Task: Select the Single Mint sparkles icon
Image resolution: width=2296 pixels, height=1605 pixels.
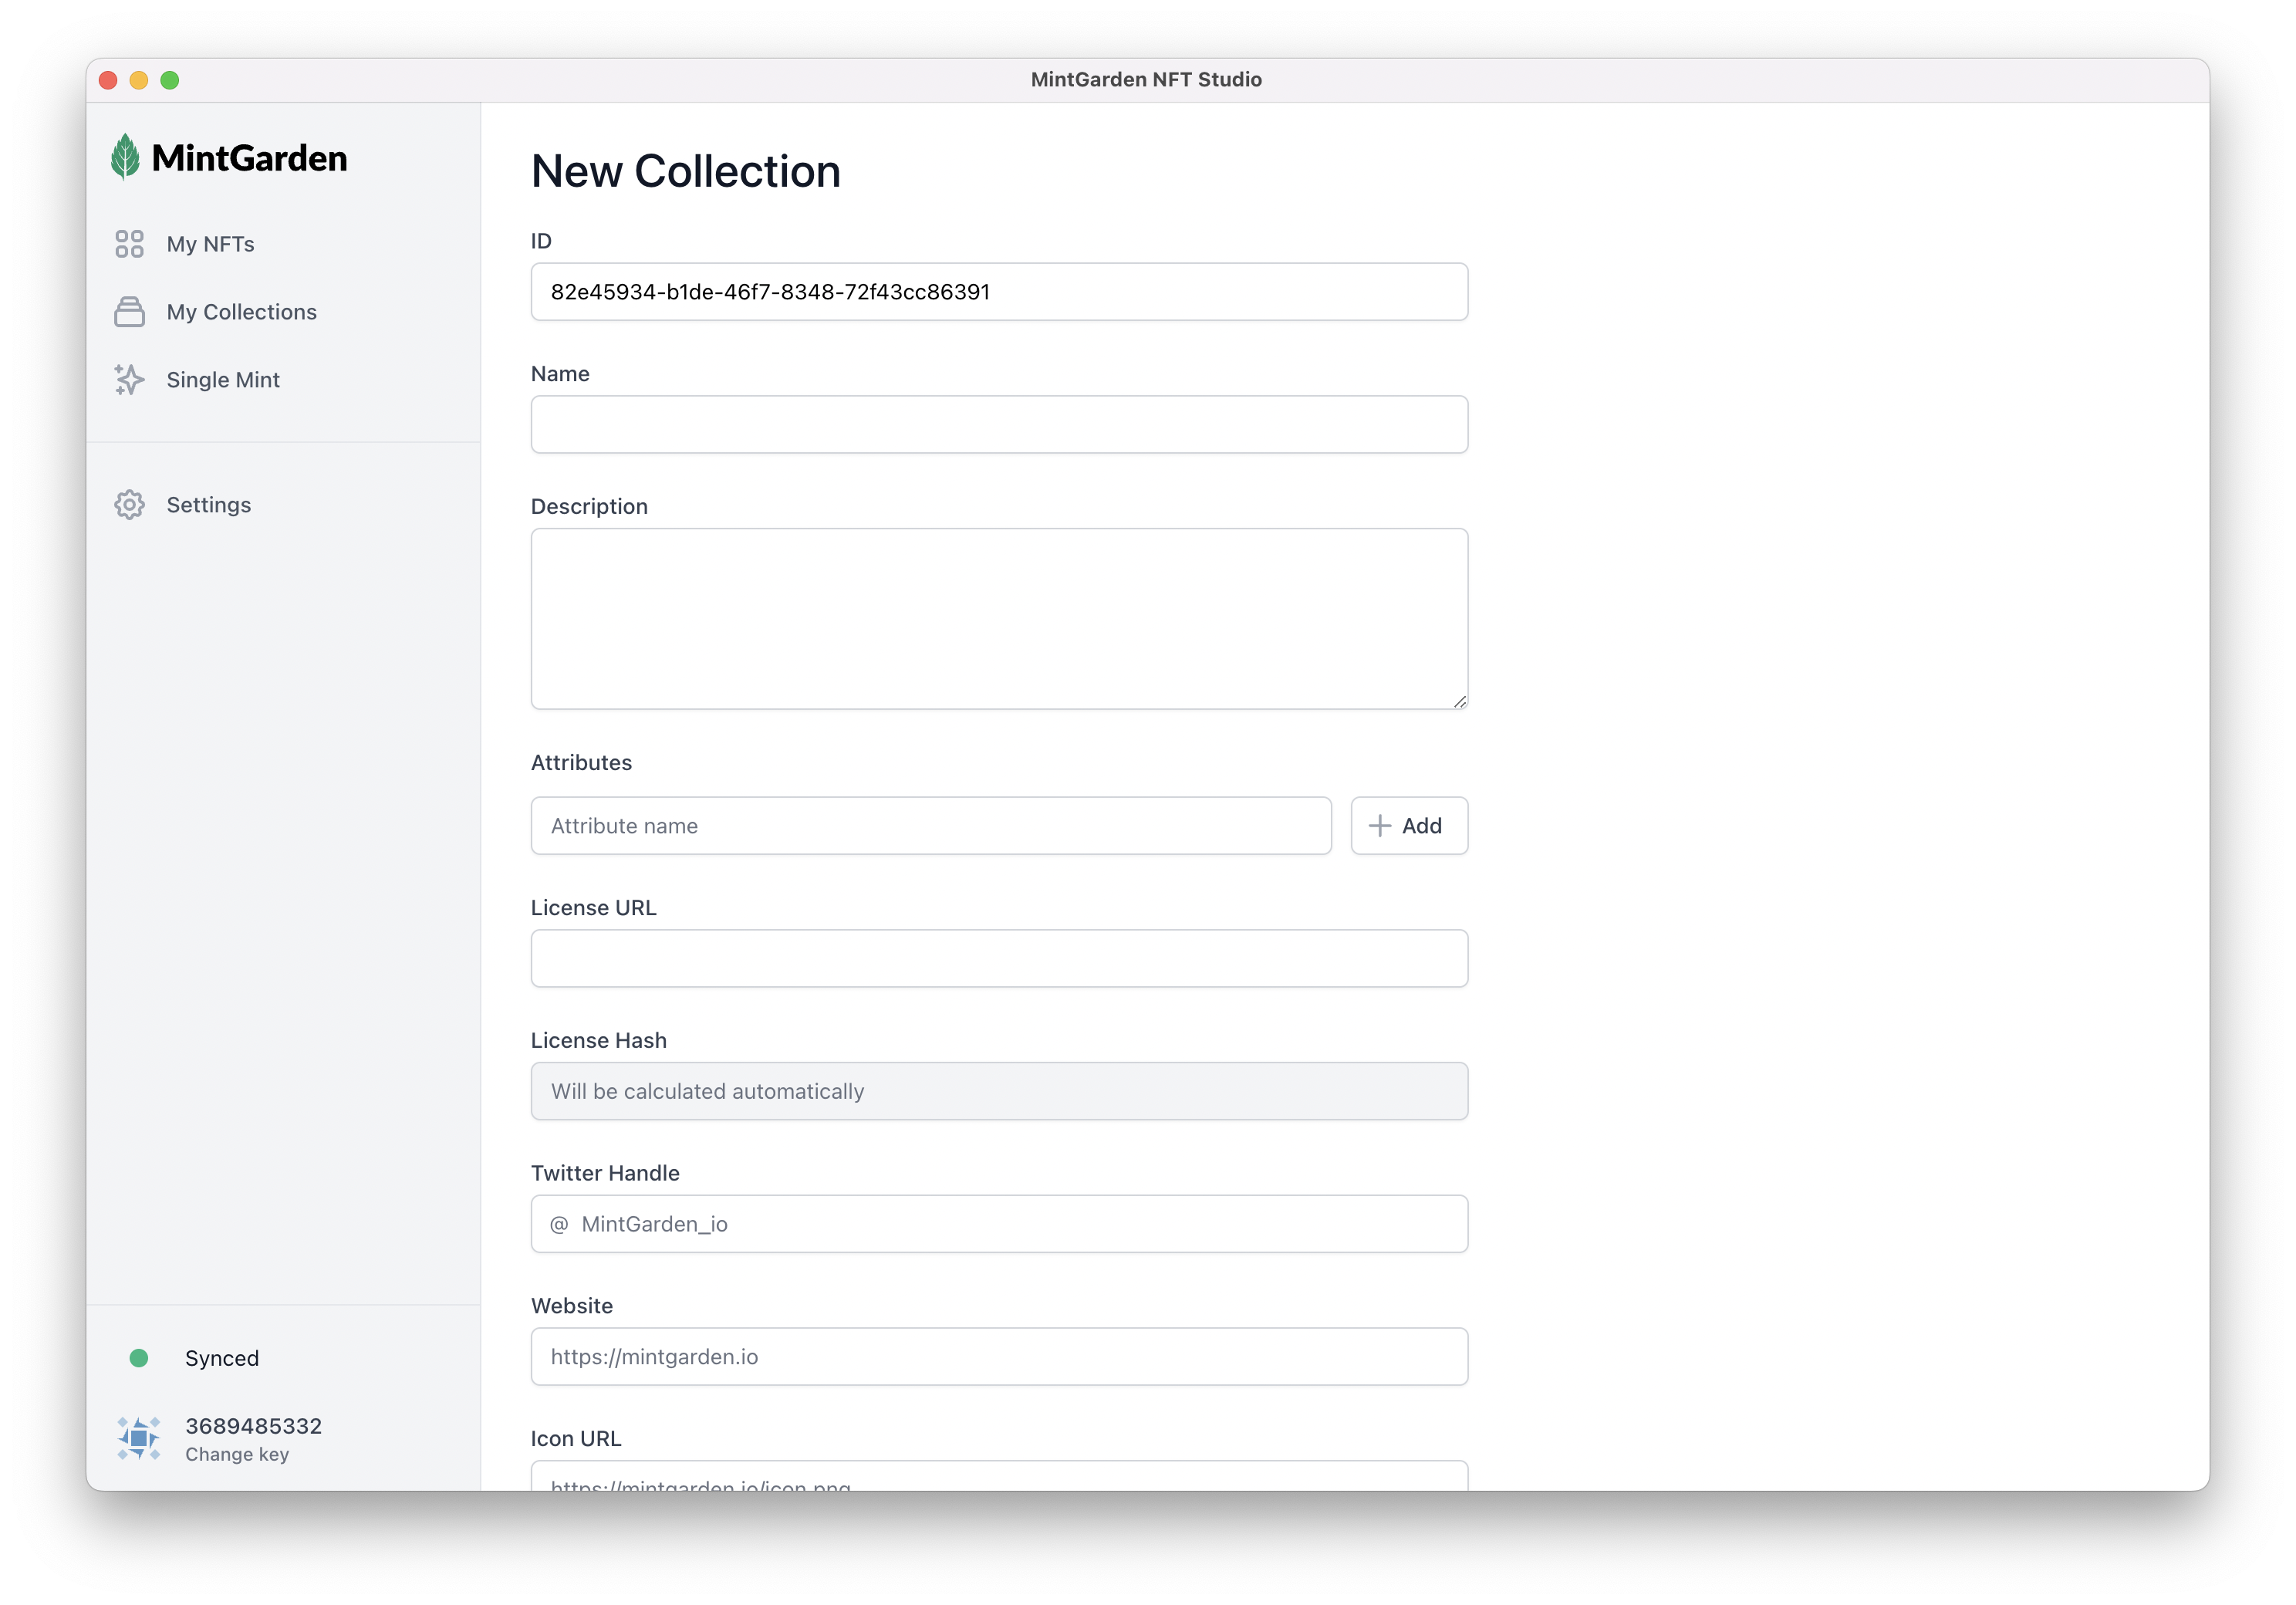Action: (x=130, y=379)
